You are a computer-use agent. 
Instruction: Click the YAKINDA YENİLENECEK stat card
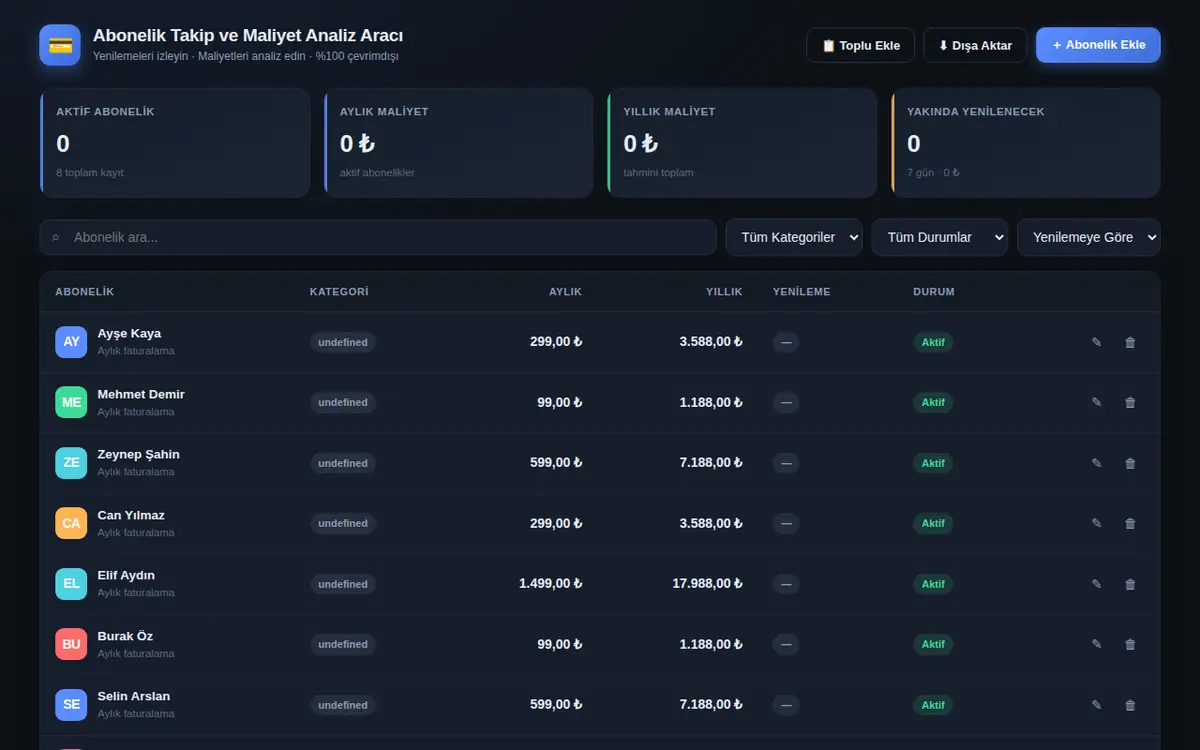(x=1026, y=143)
